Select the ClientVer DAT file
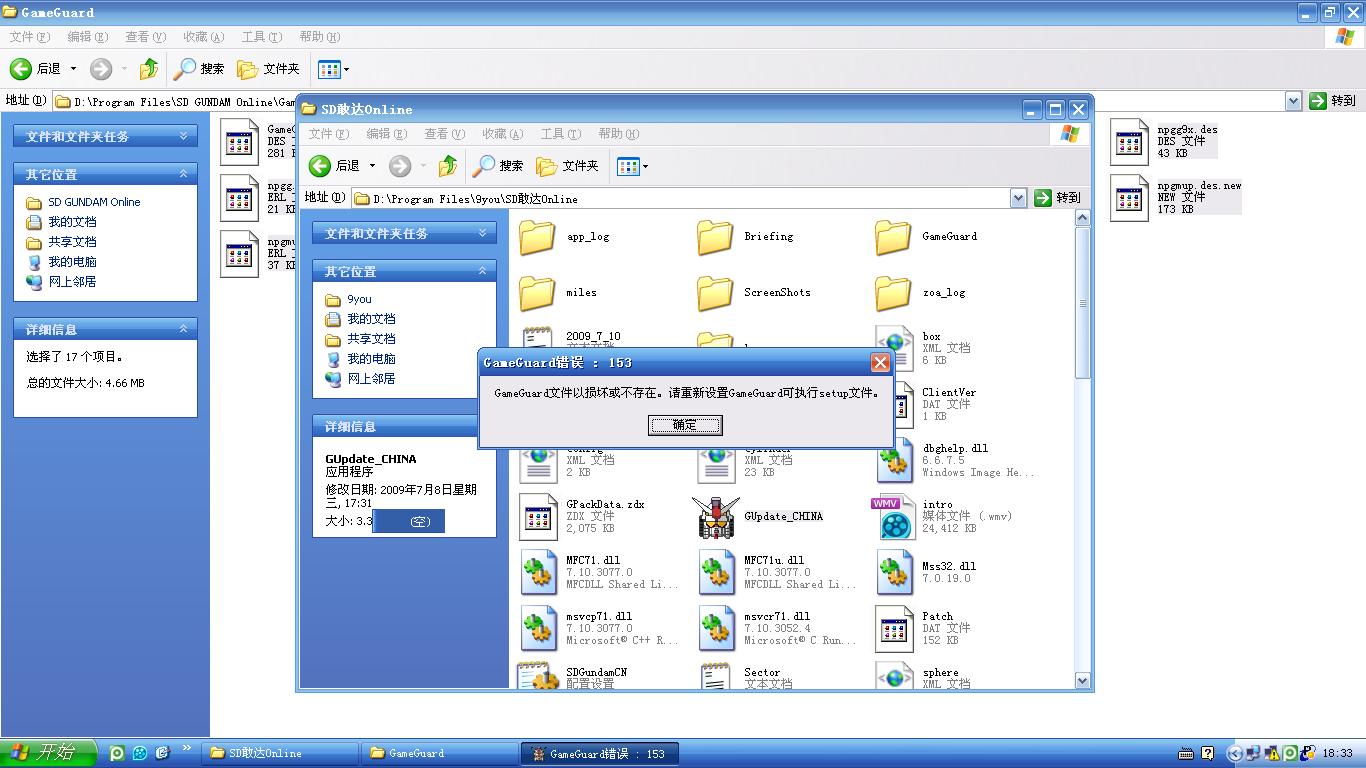The height and width of the screenshot is (768, 1366). click(903, 405)
